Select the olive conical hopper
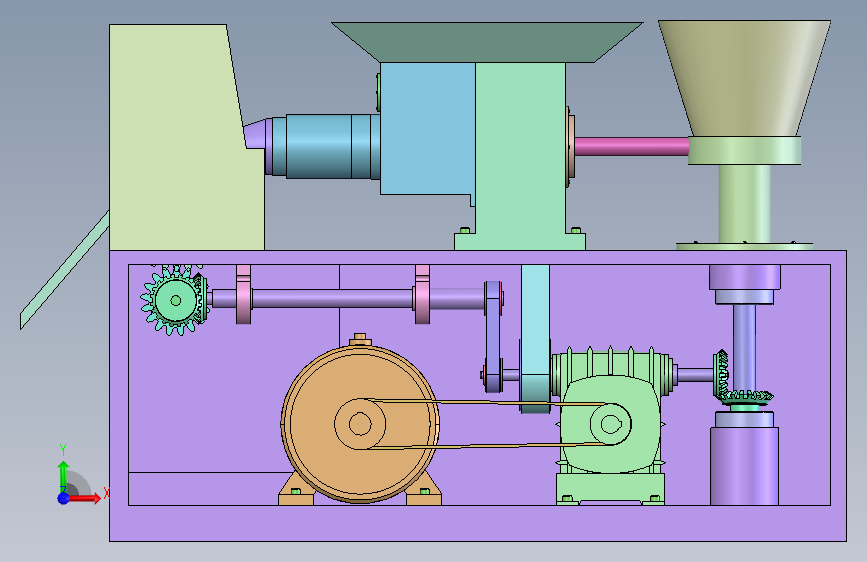 tap(744, 78)
